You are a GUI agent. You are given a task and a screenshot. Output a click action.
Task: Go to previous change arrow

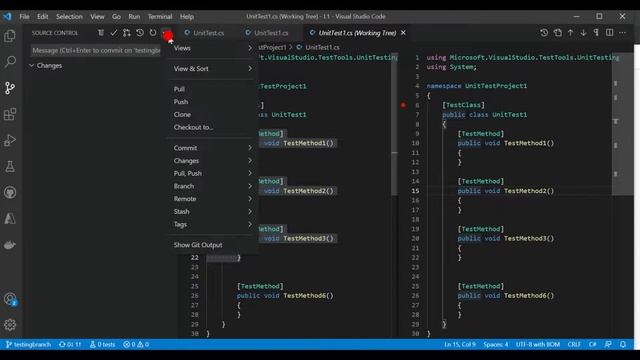coord(571,33)
